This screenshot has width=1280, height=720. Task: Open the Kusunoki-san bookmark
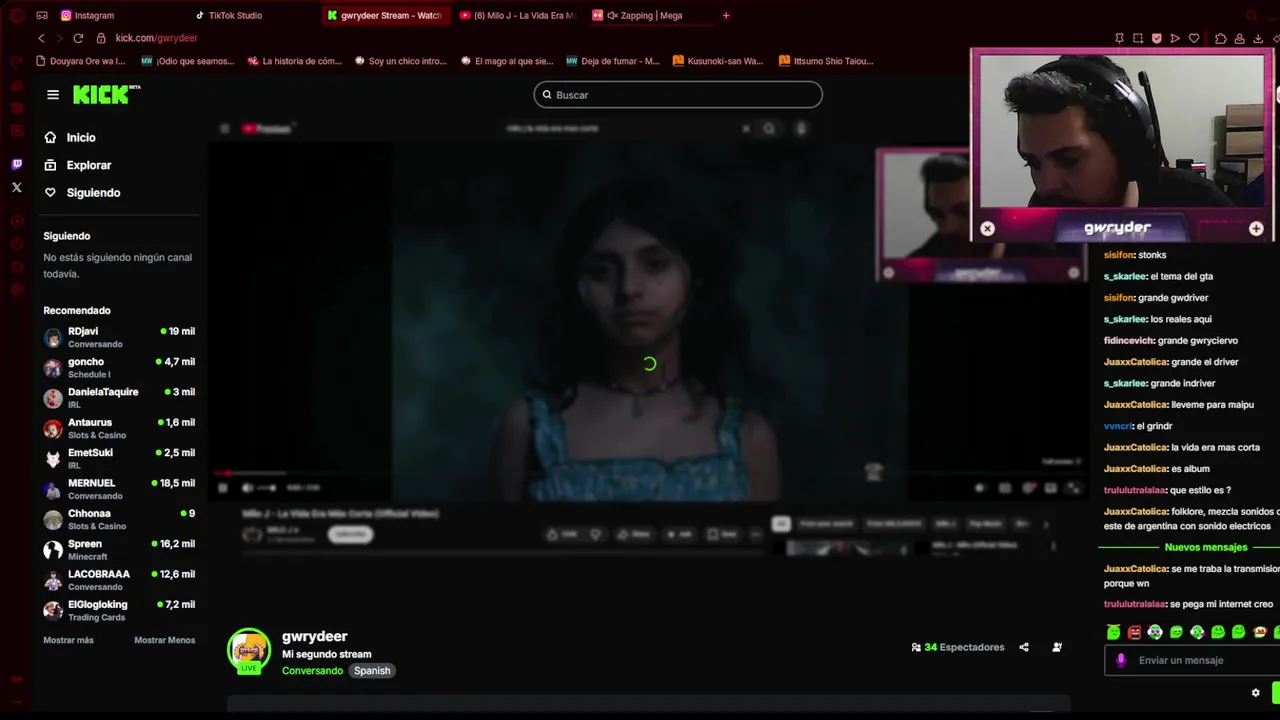point(718,61)
